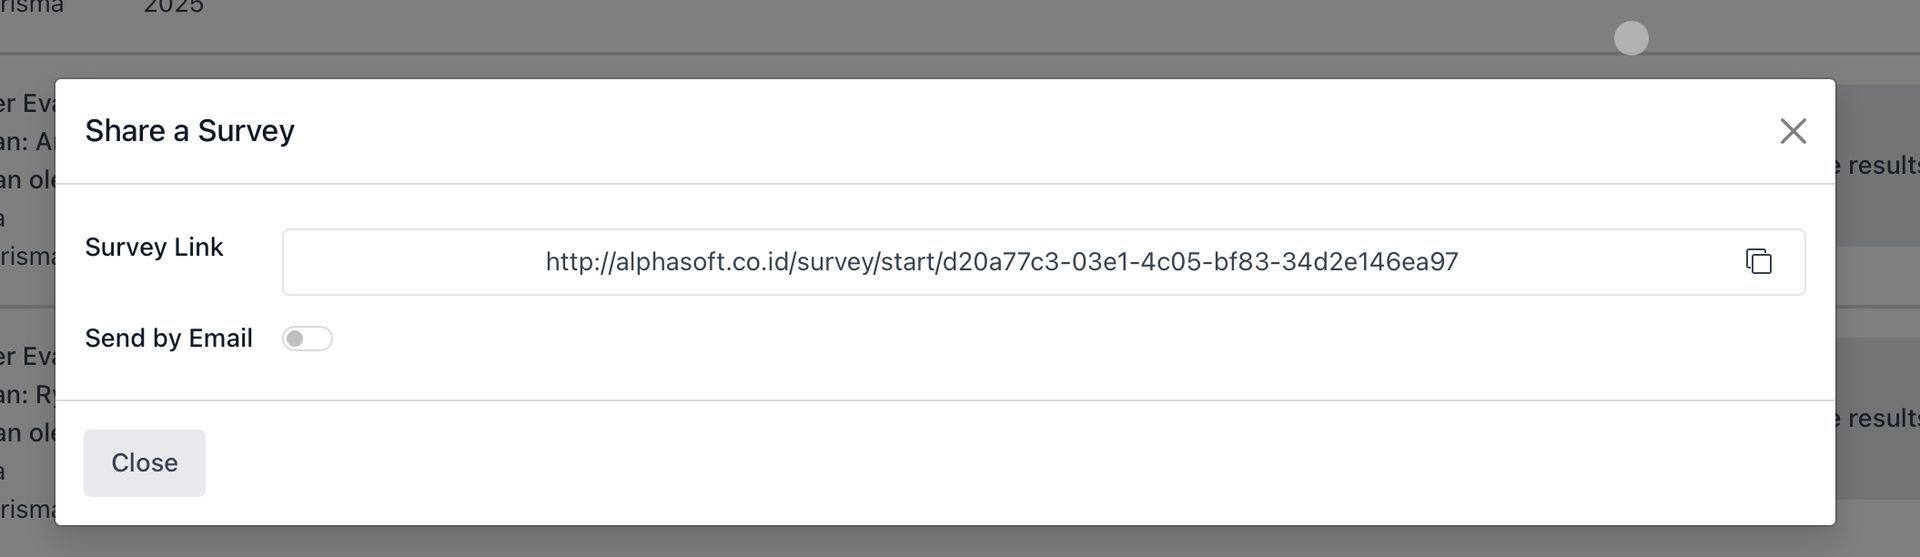Screen dimensions: 1920x557
Task: Click the "2025" text behind the dialog
Action: pyautogui.click(x=174, y=7)
